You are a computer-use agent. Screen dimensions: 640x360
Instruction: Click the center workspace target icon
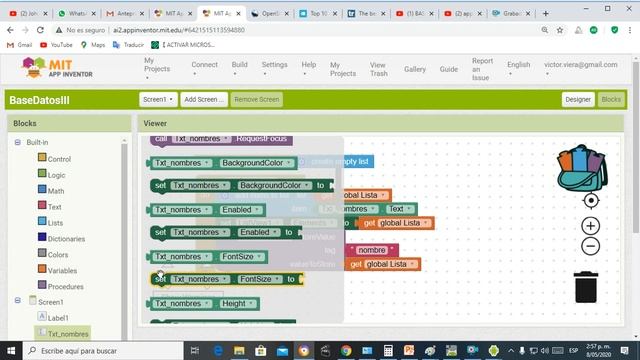[x=591, y=200]
